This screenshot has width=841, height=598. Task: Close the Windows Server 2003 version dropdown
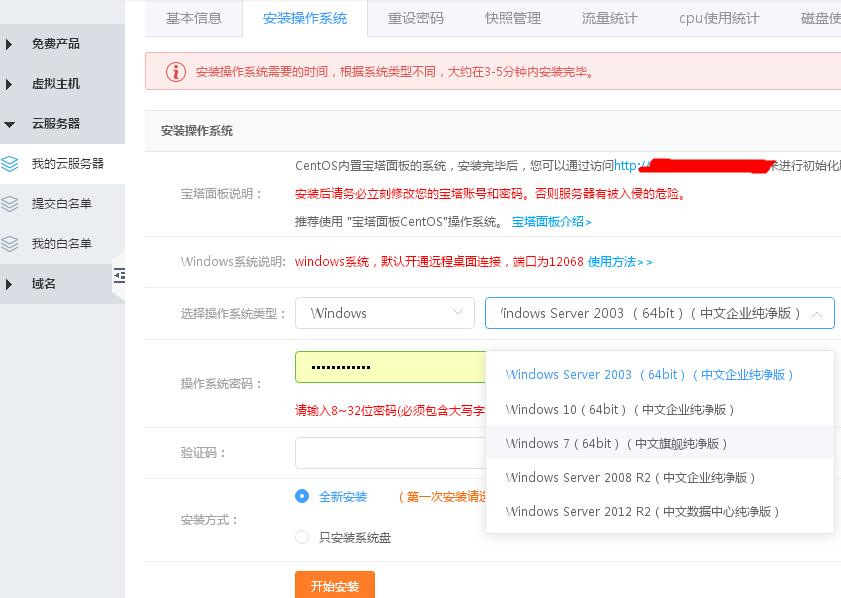660,313
